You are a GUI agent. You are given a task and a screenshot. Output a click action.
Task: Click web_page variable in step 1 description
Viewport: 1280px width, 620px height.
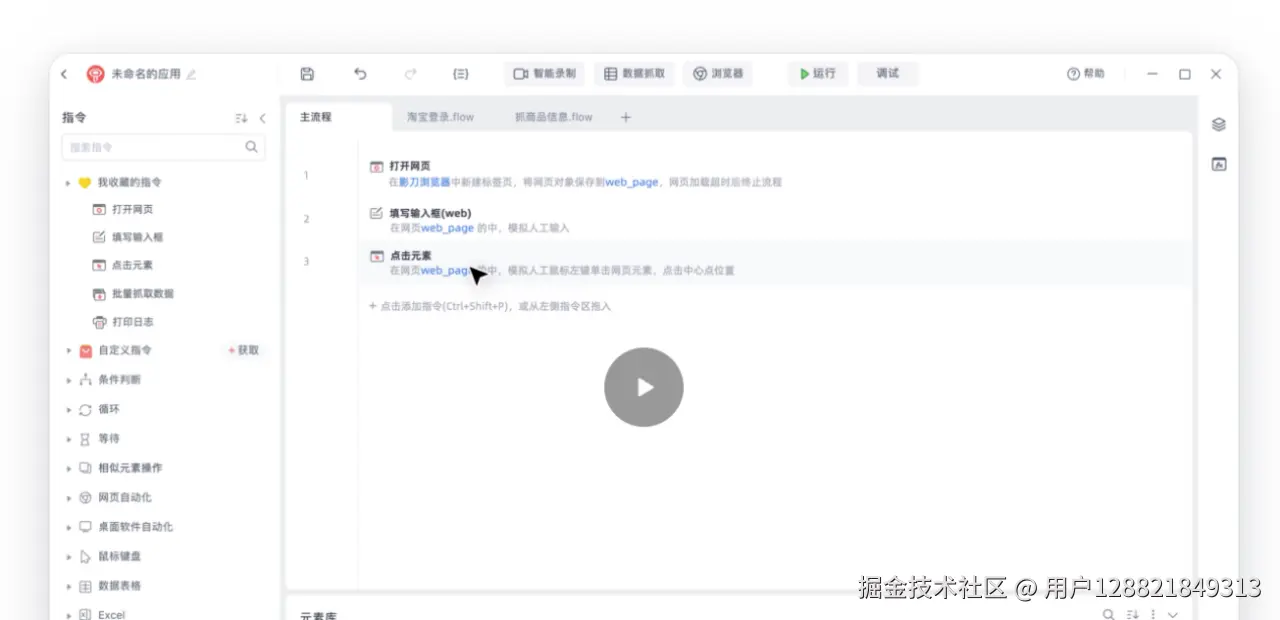(632, 182)
